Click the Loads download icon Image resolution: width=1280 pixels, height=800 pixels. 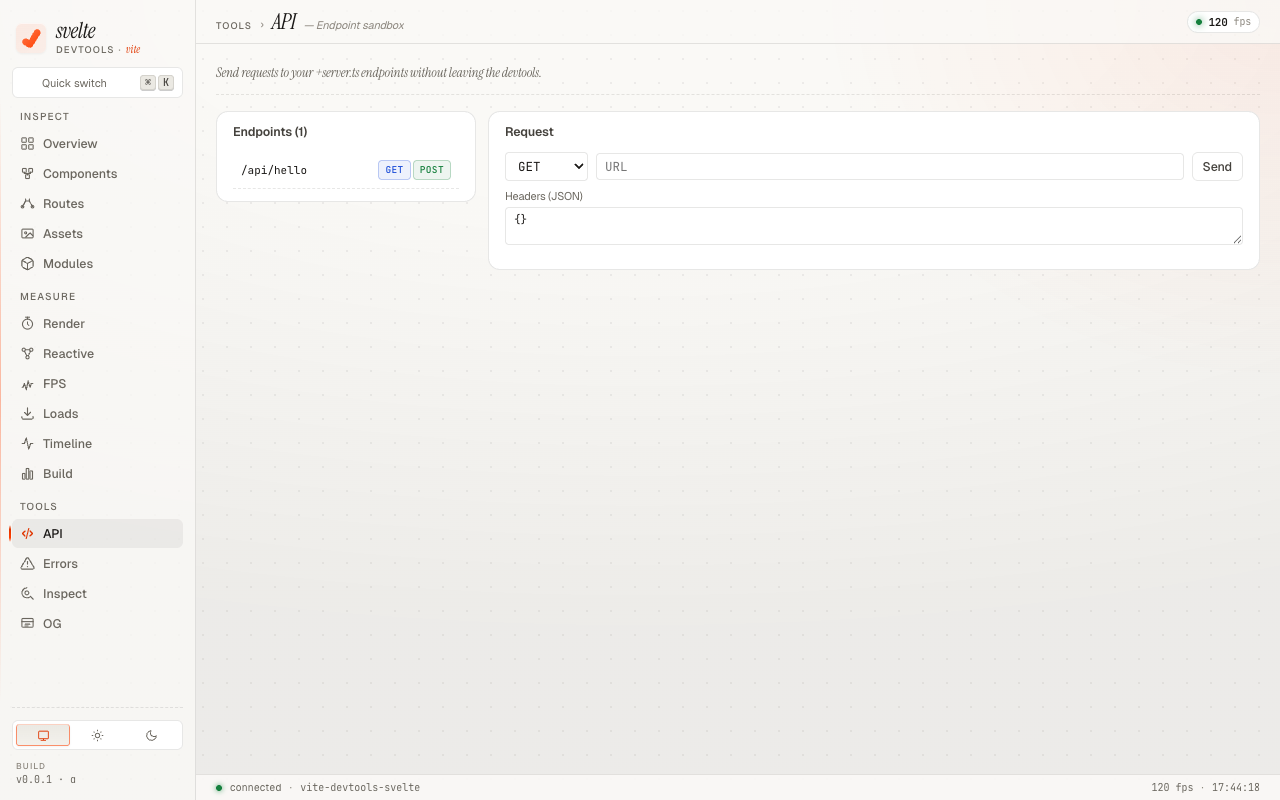[x=28, y=414]
